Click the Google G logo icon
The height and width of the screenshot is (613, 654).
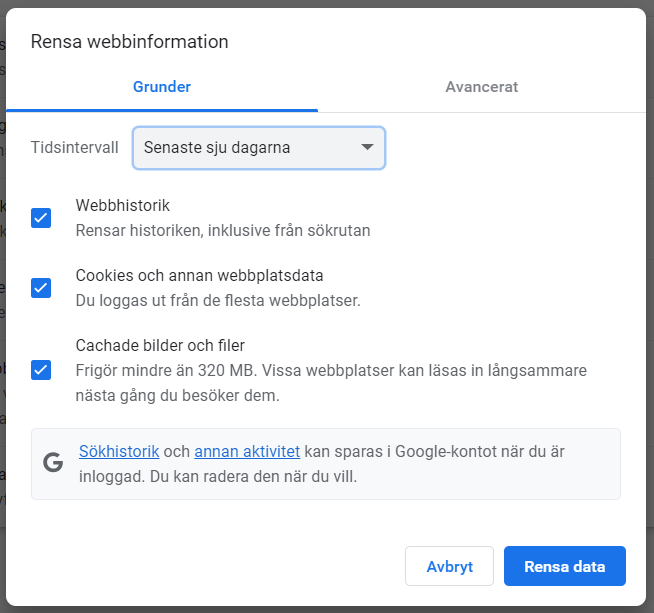click(x=53, y=462)
